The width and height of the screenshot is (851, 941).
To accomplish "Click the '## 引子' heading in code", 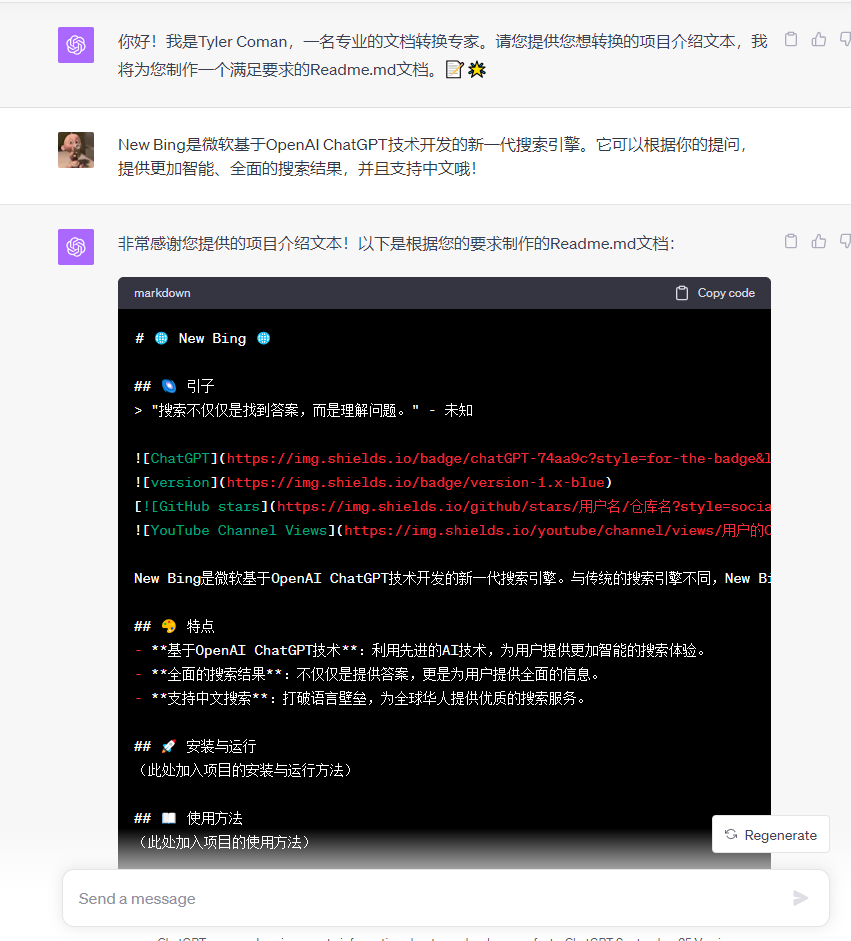I will pyautogui.click(x=174, y=386).
